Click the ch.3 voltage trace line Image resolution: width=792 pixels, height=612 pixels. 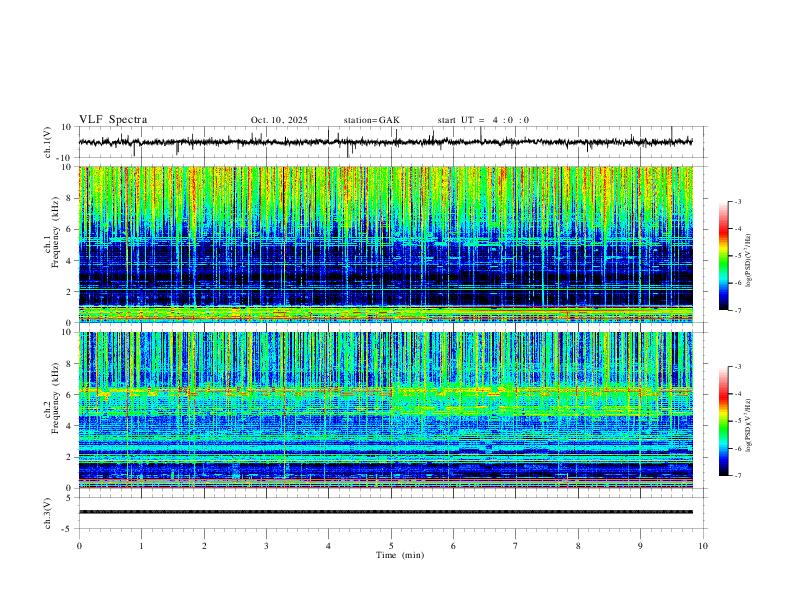coord(386,512)
